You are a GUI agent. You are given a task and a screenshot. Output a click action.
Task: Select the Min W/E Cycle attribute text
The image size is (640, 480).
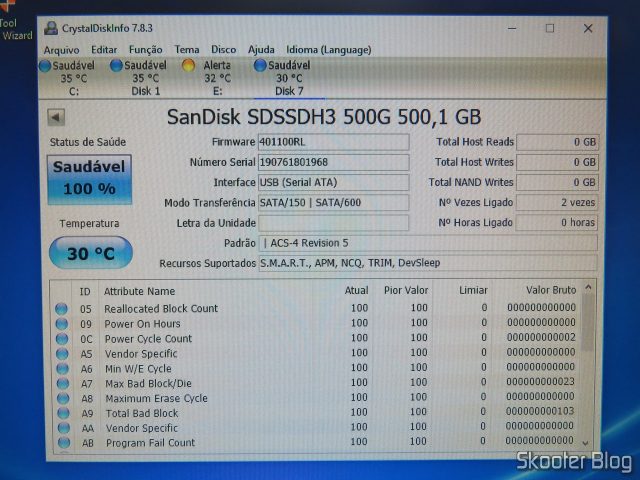click(x=138, y=369)
